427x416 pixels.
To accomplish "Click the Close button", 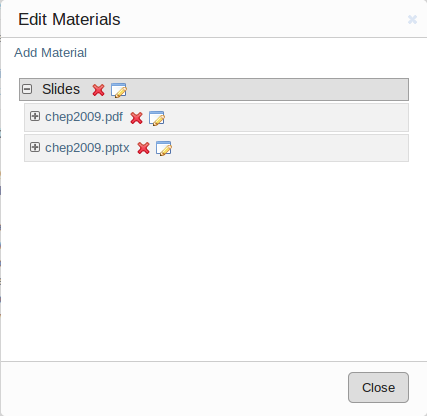I will tap(378, 388).
